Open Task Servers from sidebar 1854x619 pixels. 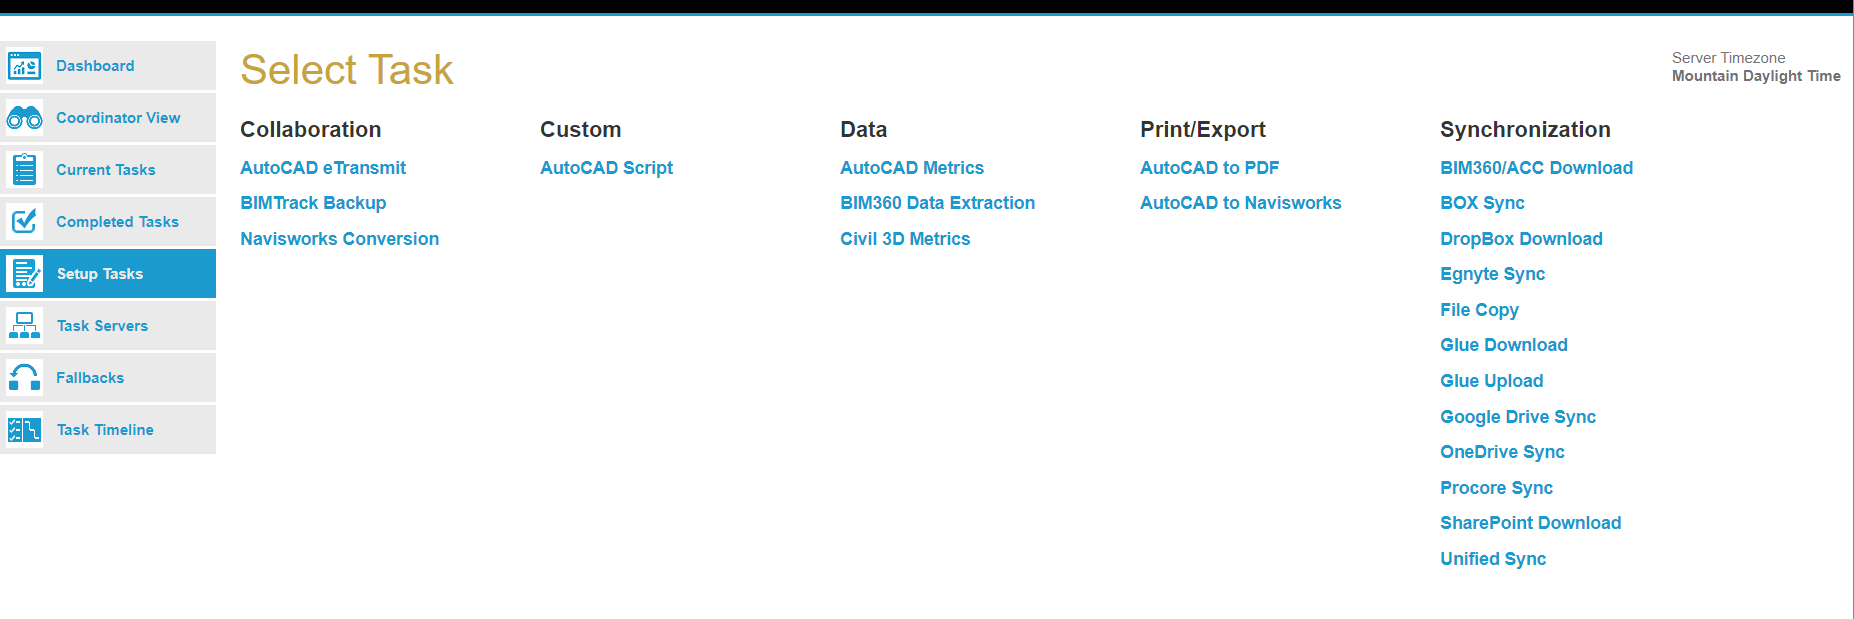point(102,326)
